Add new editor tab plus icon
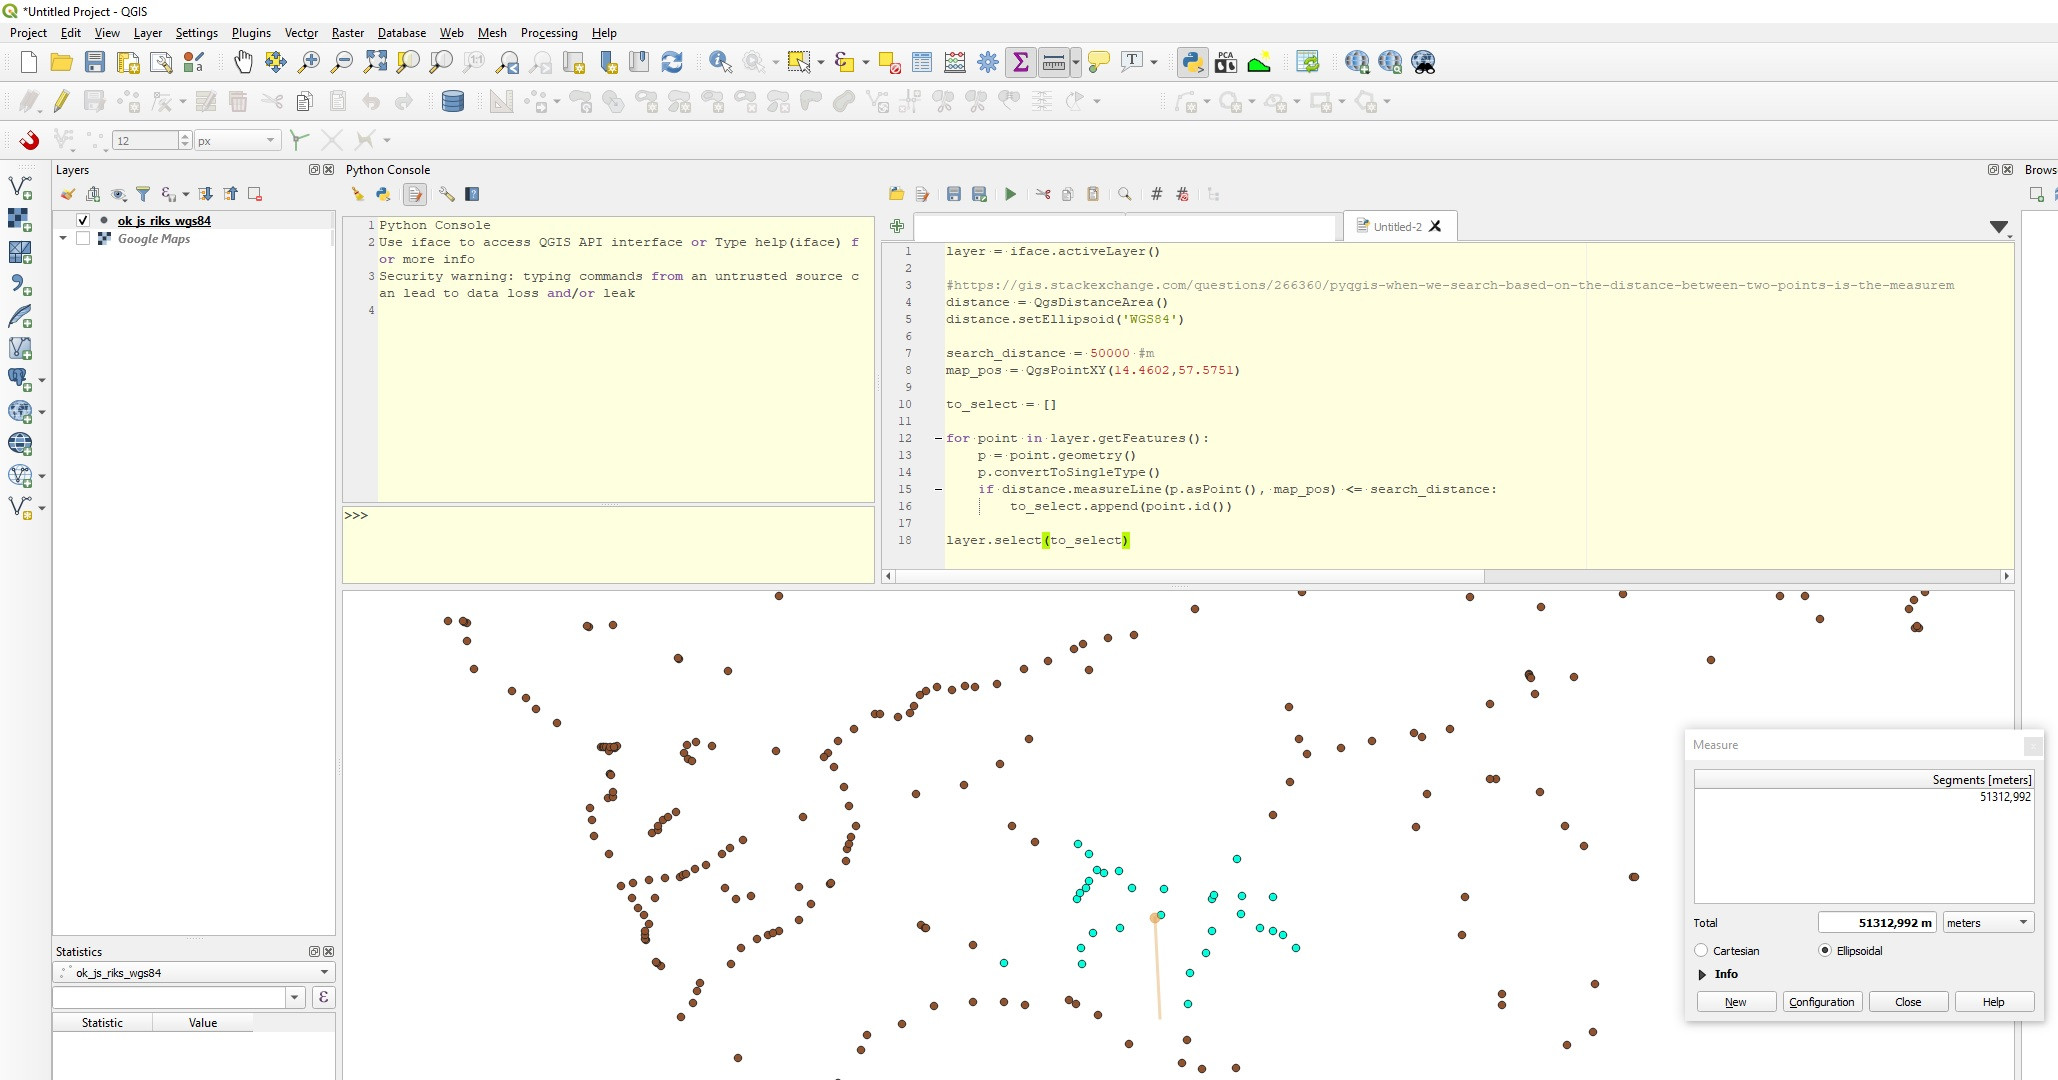The width and height of the screenshot is (2058, 1080). click(897, 227)
